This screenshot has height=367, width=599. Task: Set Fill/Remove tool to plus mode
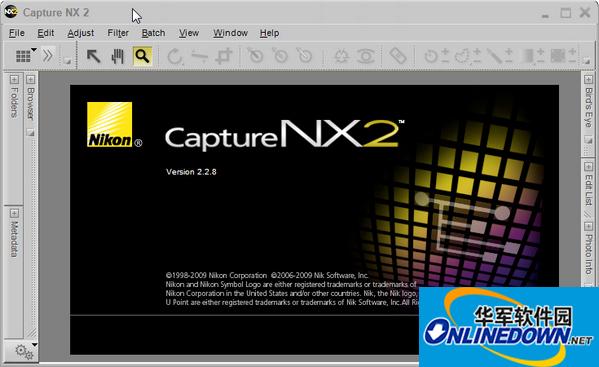(x=572, y=52)
